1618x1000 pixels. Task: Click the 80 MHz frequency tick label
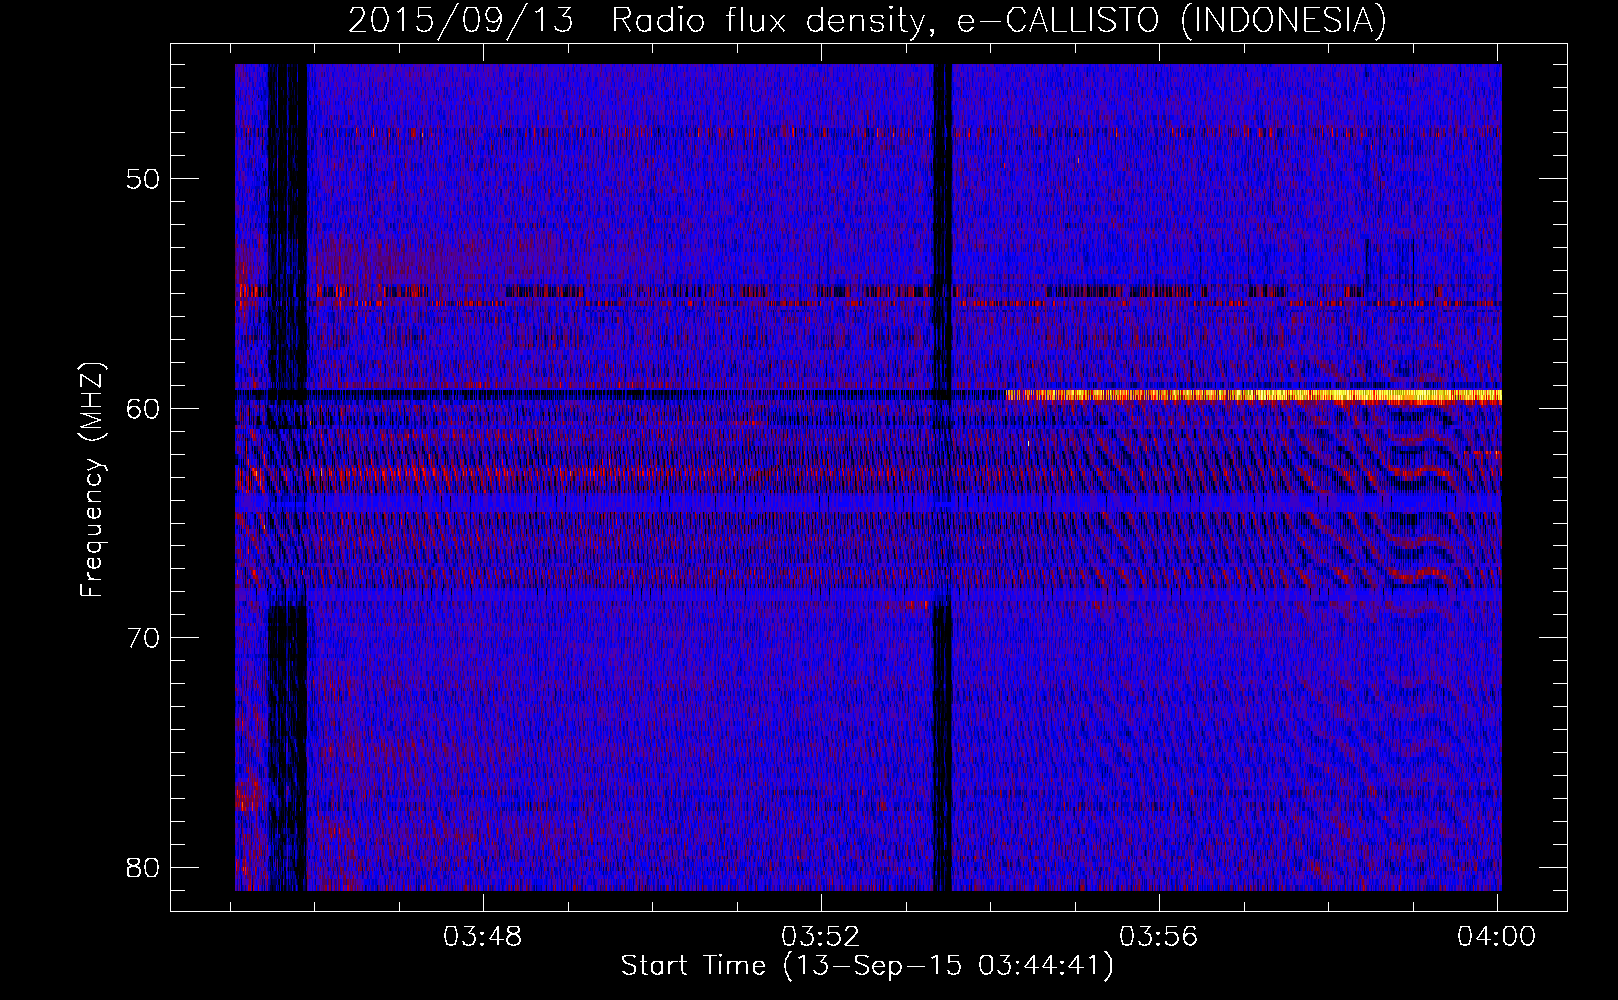pyautogui.click(x=143, y=866)
